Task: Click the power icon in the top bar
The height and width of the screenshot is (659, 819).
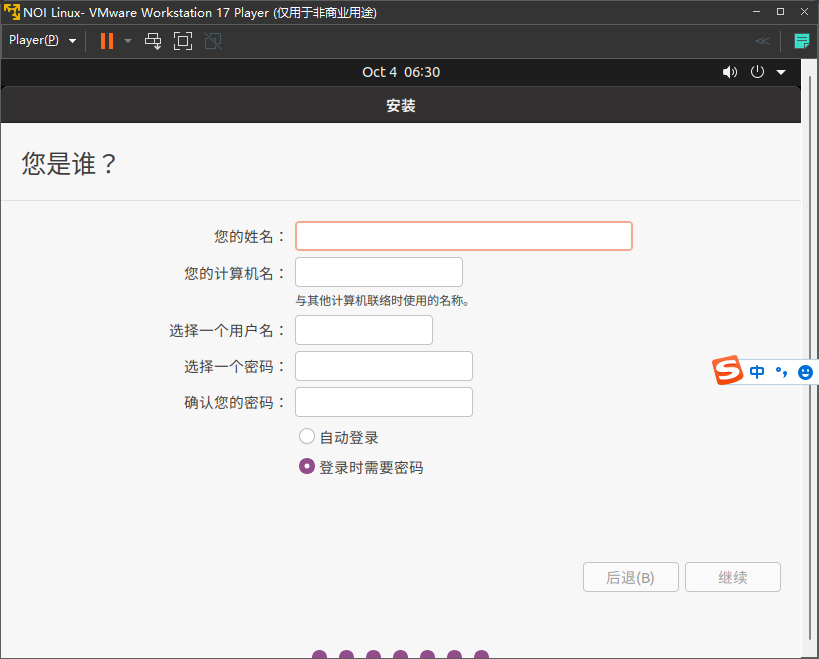Action: 757,72
